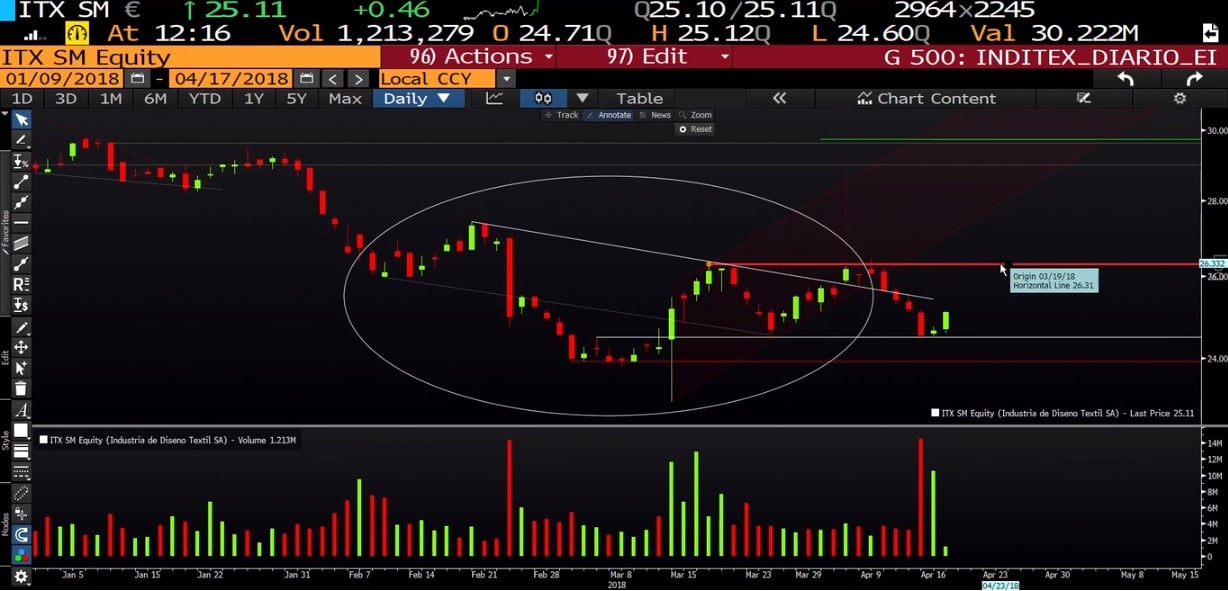The height and width of the screenshot is (591, 1228).
Task: Toggle the Zoom mode
Action: [696, 115]
